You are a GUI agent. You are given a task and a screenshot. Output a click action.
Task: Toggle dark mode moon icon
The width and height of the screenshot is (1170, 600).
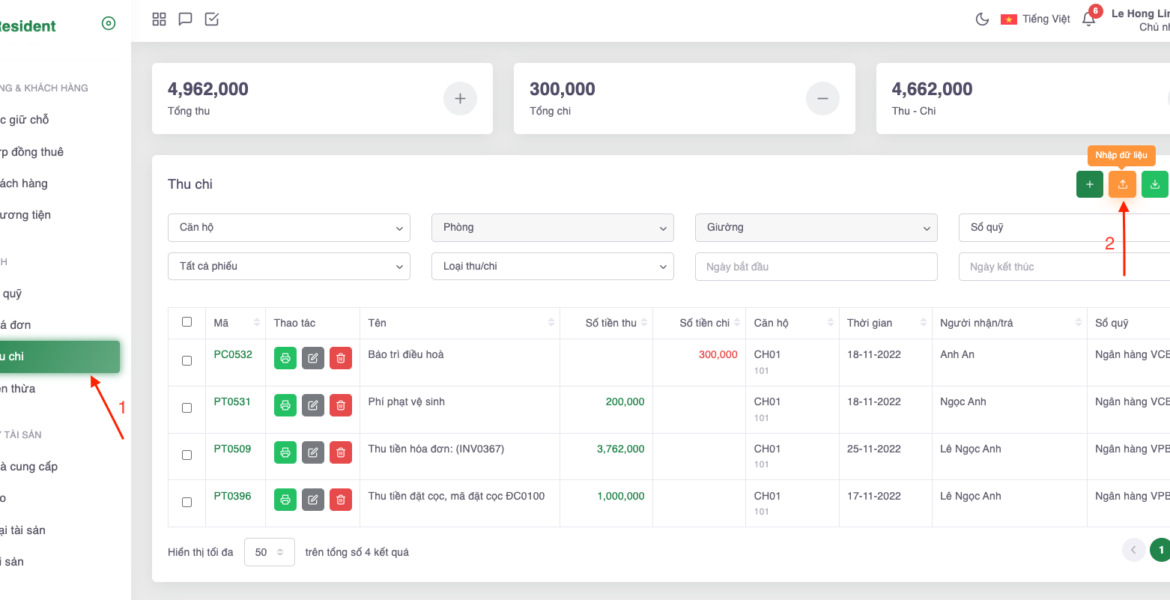coord(982,19)
